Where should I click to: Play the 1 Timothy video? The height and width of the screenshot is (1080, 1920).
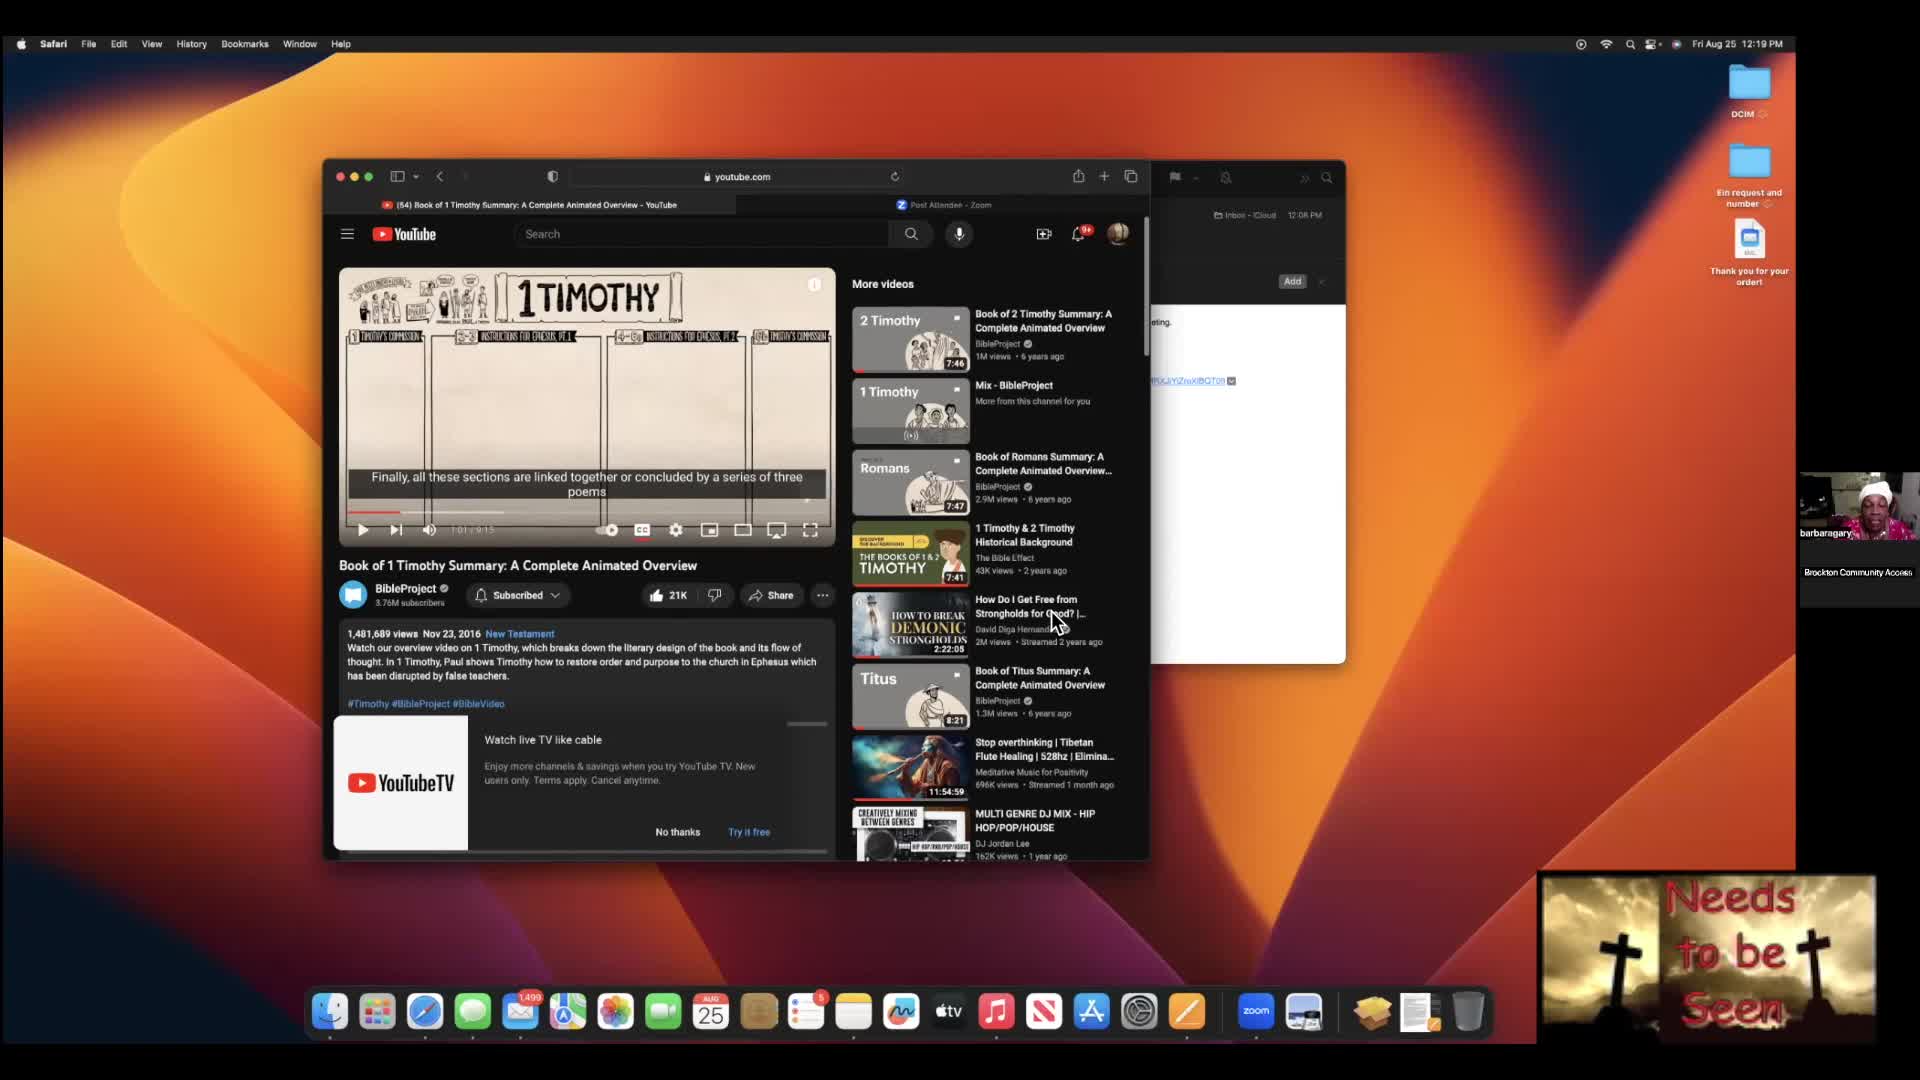[363, 530]
